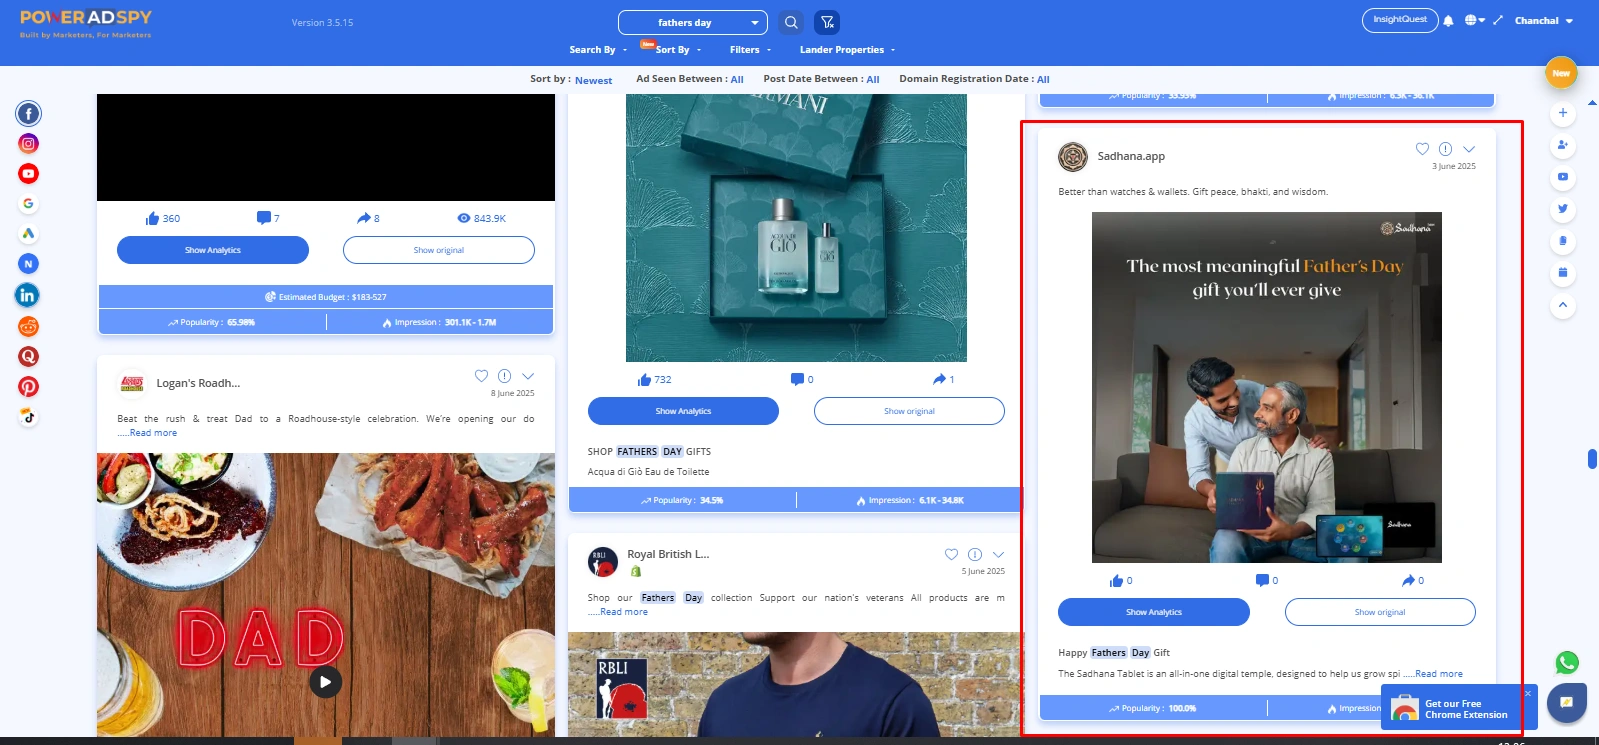
Task: Select the Instagram platform icon
Action: [28, 144]
